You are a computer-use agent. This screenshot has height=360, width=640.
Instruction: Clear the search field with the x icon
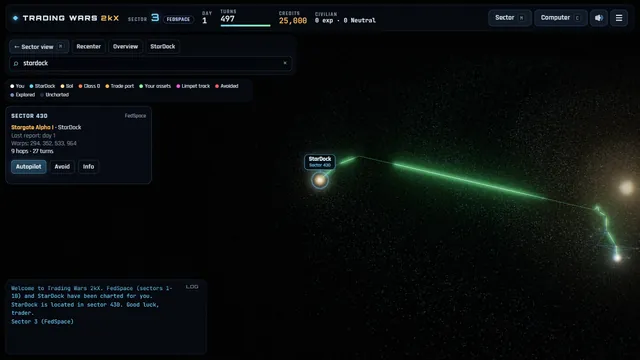click(285, 63)
